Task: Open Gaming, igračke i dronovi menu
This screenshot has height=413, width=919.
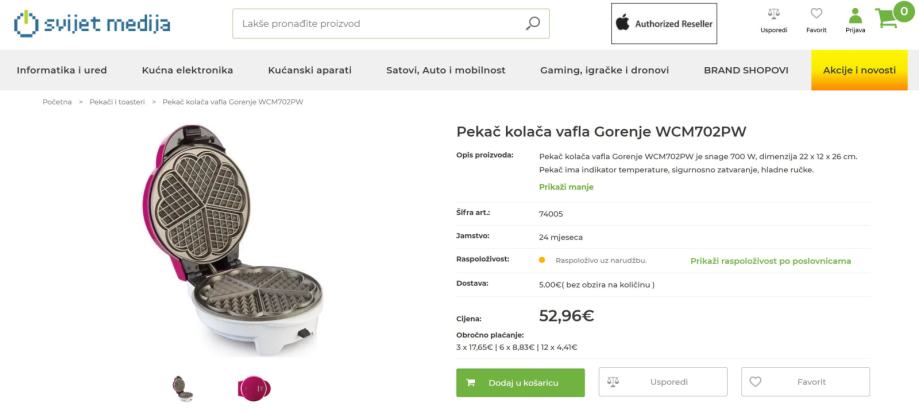Action: [x=604, y=70]
